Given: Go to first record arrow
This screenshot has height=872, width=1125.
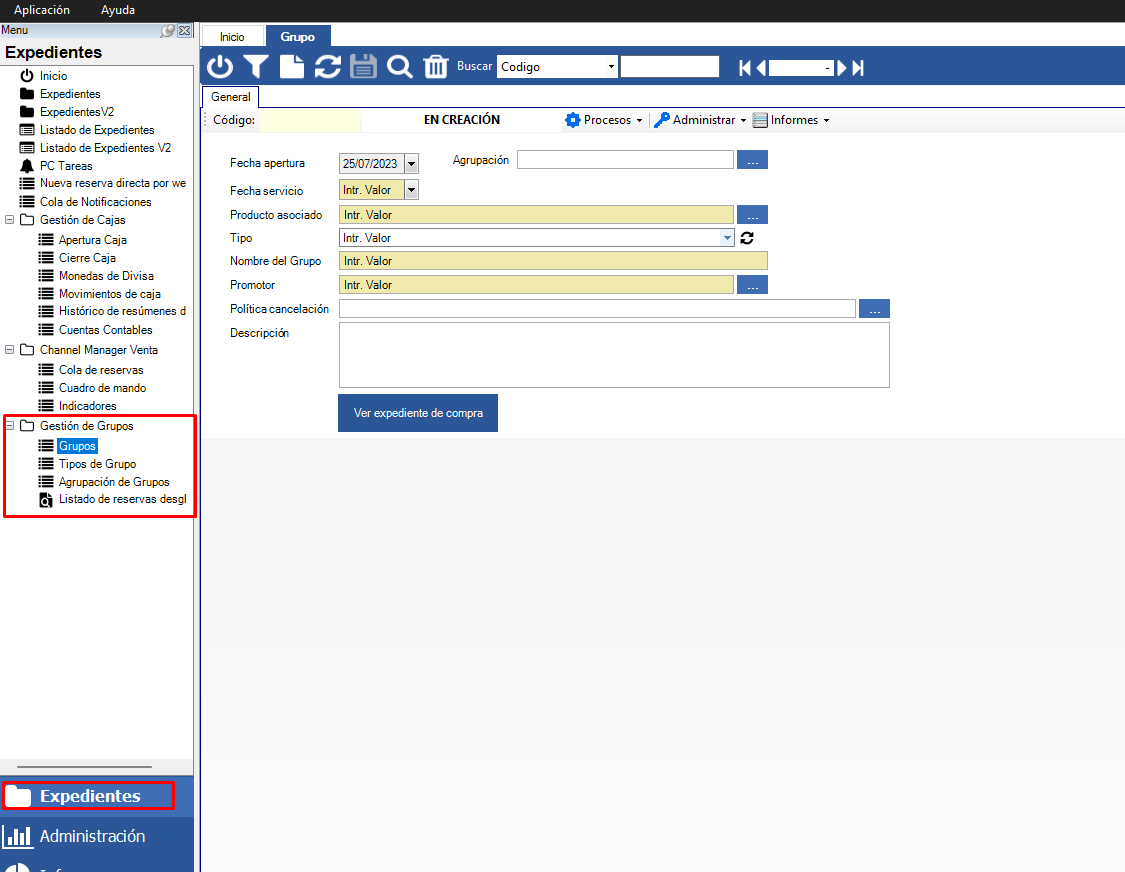Looking at the screenshot, I should tap(745, 67).
